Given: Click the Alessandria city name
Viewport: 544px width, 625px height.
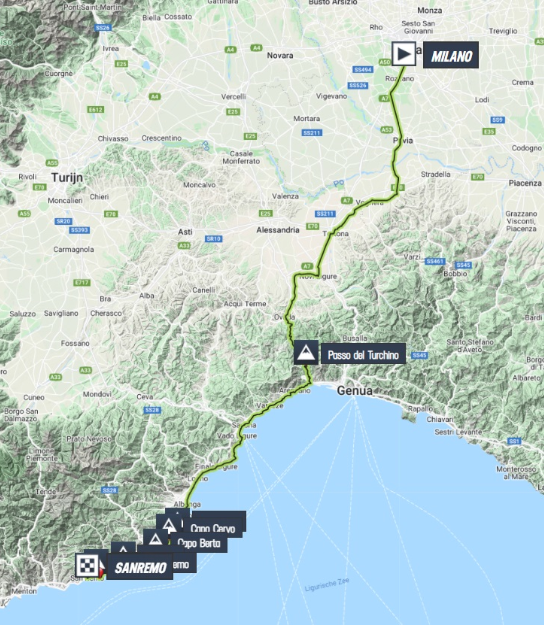Looking at the screenshot, I should pos(278,230).
